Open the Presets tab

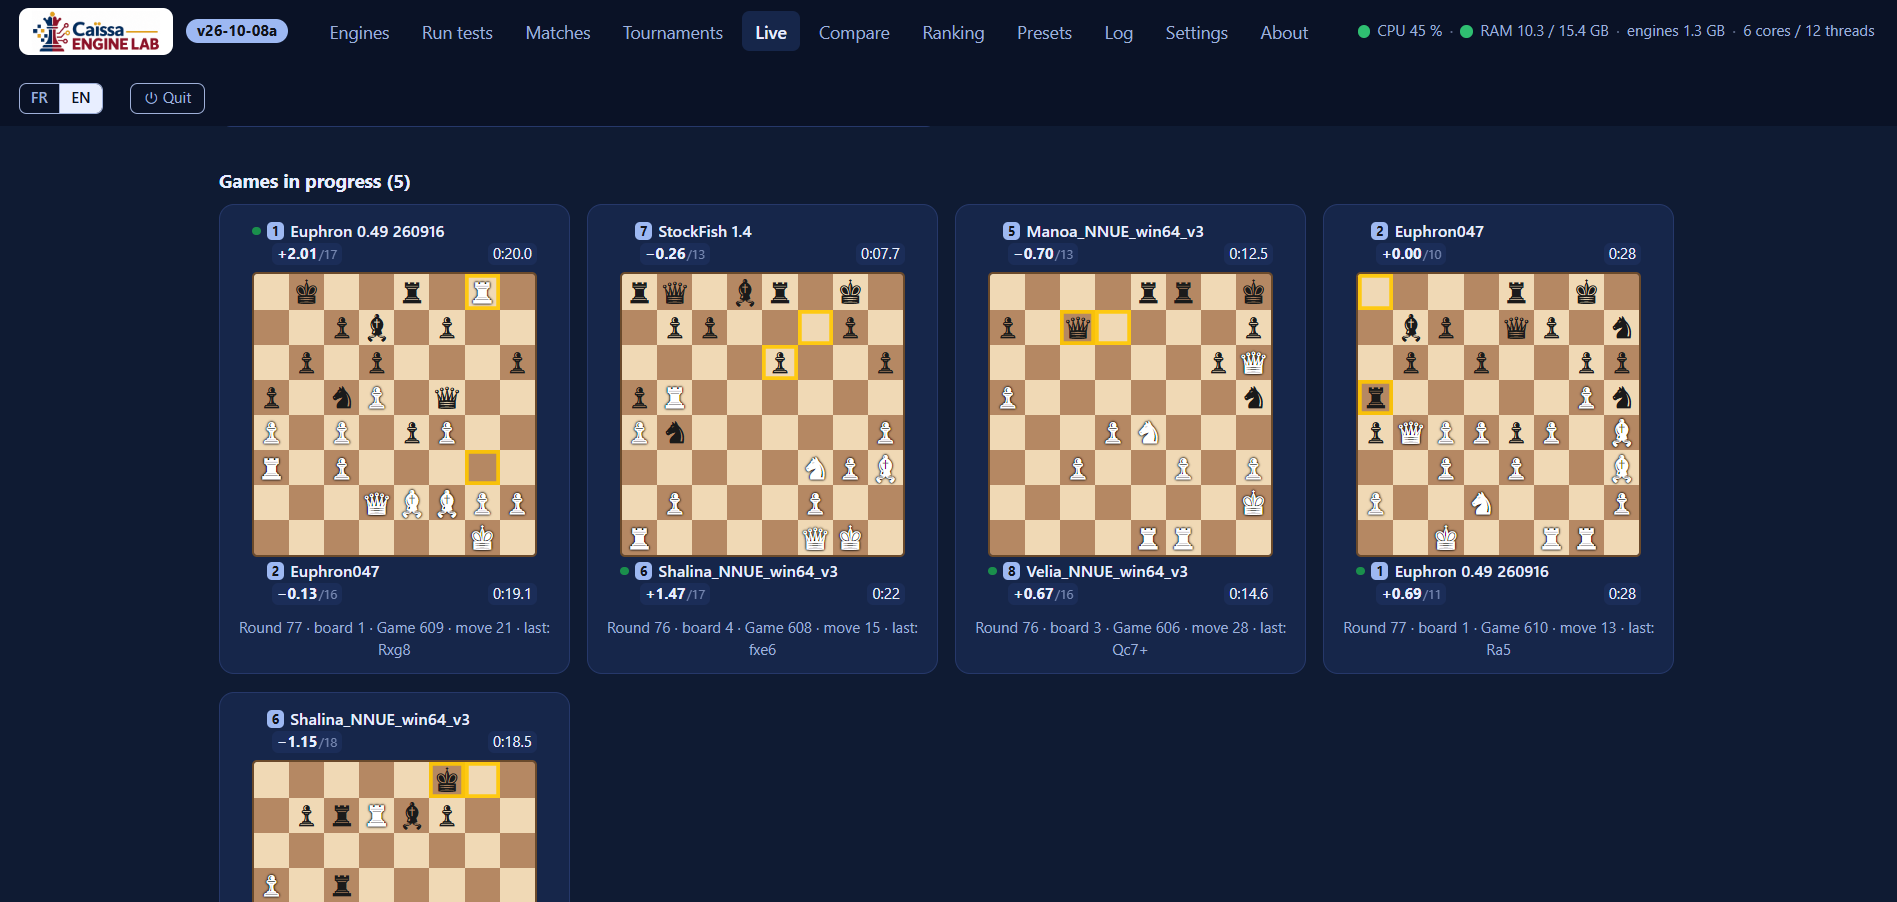[1044, 32]
